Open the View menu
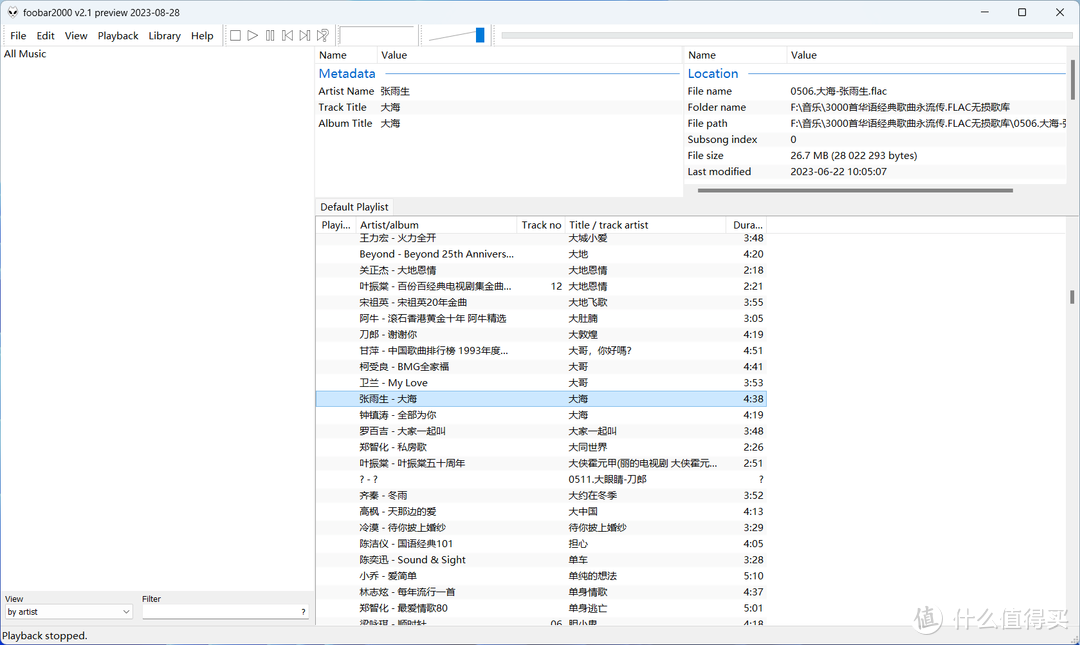Image resolution: width=1080 pixels, height=645 pixels. pos(76,36)
